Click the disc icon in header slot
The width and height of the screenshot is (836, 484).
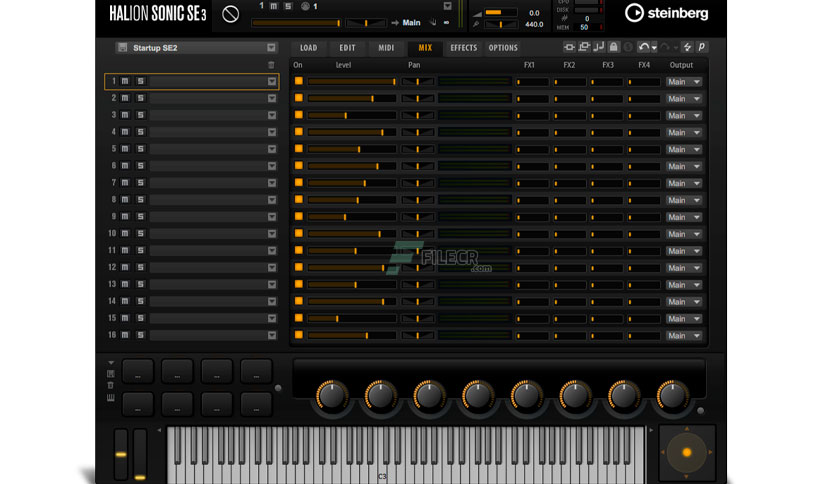coord(305,6)
